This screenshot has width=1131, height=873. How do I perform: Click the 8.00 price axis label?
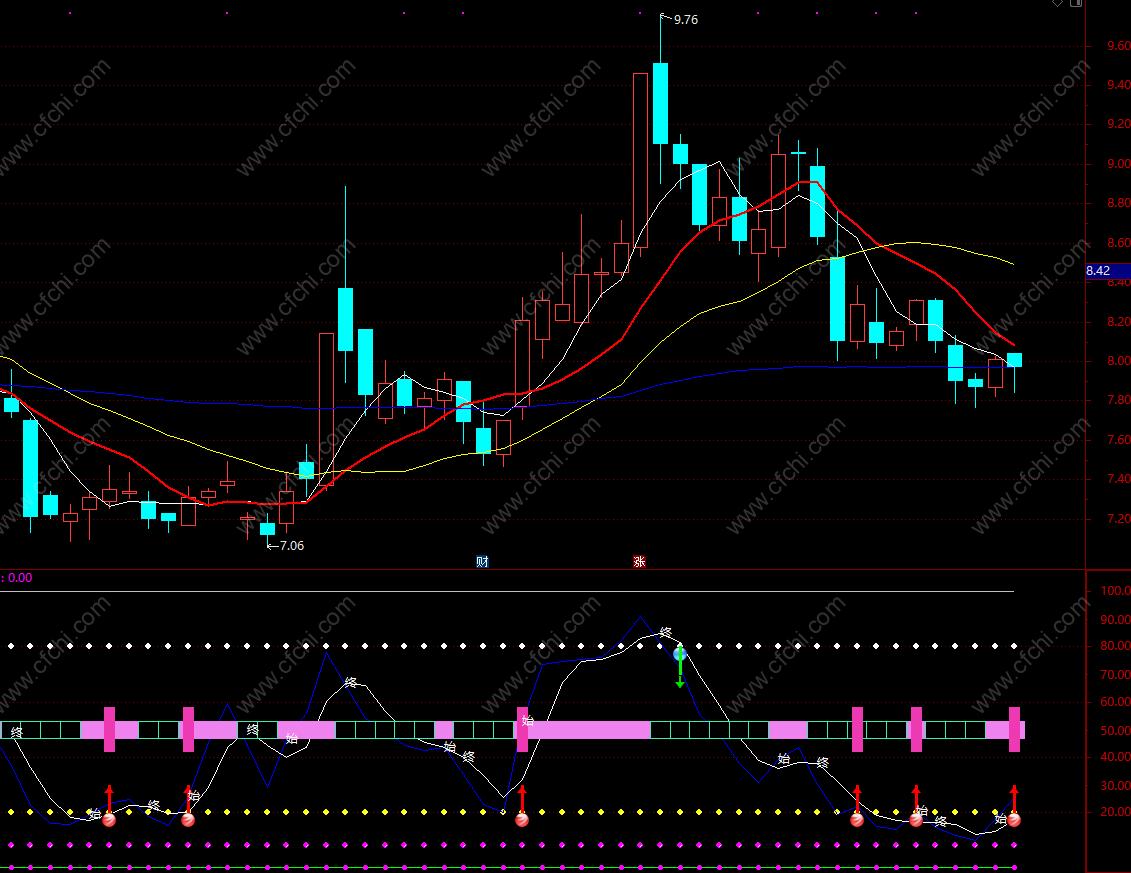pyautogui.click(x=1118, y=361)
